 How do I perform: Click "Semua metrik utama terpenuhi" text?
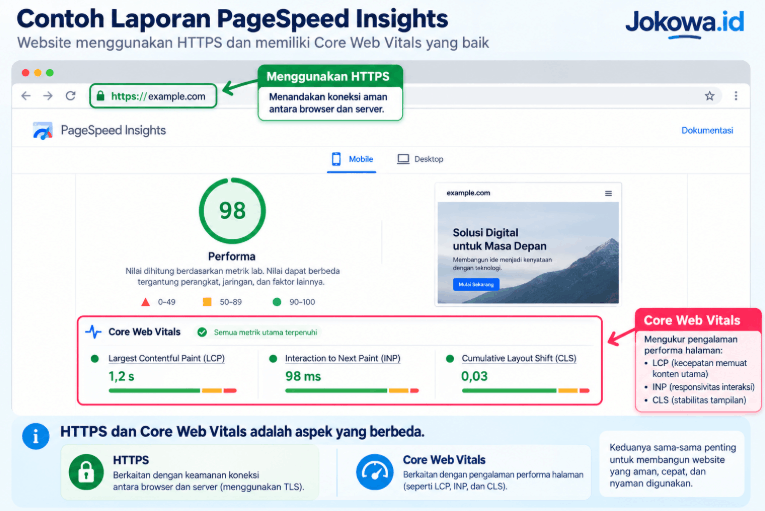(x=265, y=332)
